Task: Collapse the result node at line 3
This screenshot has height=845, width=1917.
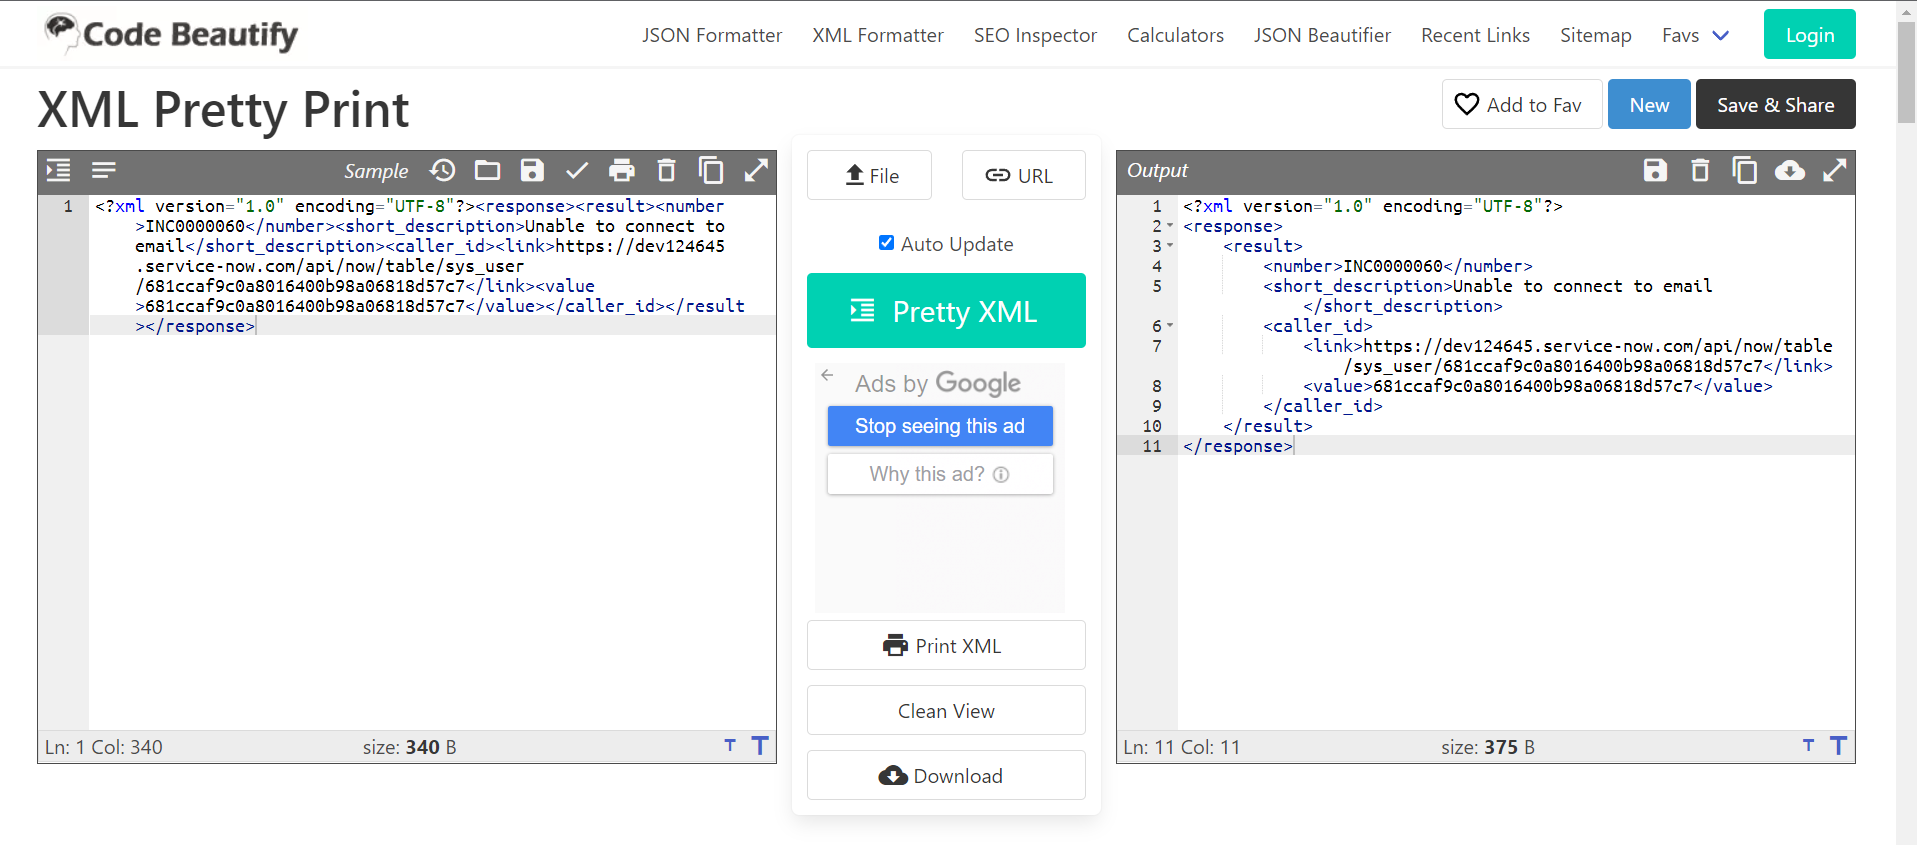Action: (1170, 246)
